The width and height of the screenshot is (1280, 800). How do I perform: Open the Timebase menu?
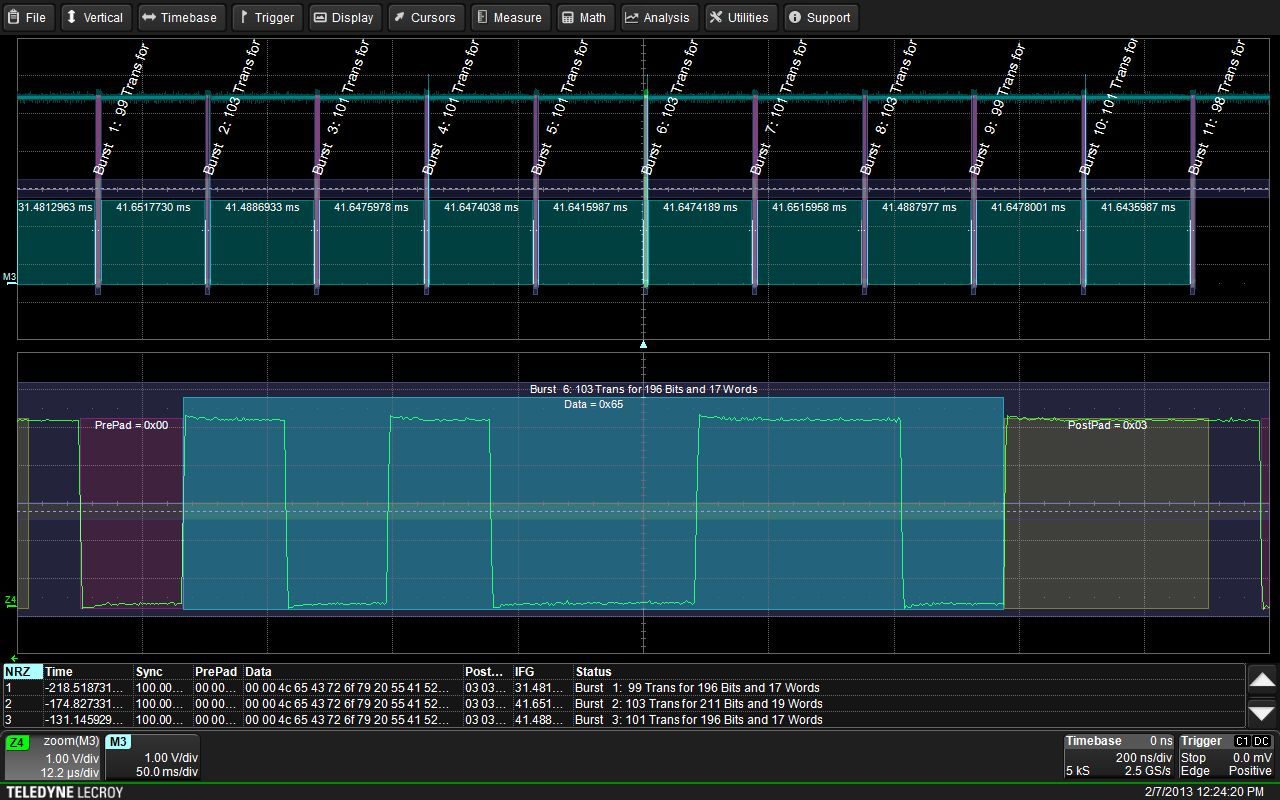pos(181,17)
